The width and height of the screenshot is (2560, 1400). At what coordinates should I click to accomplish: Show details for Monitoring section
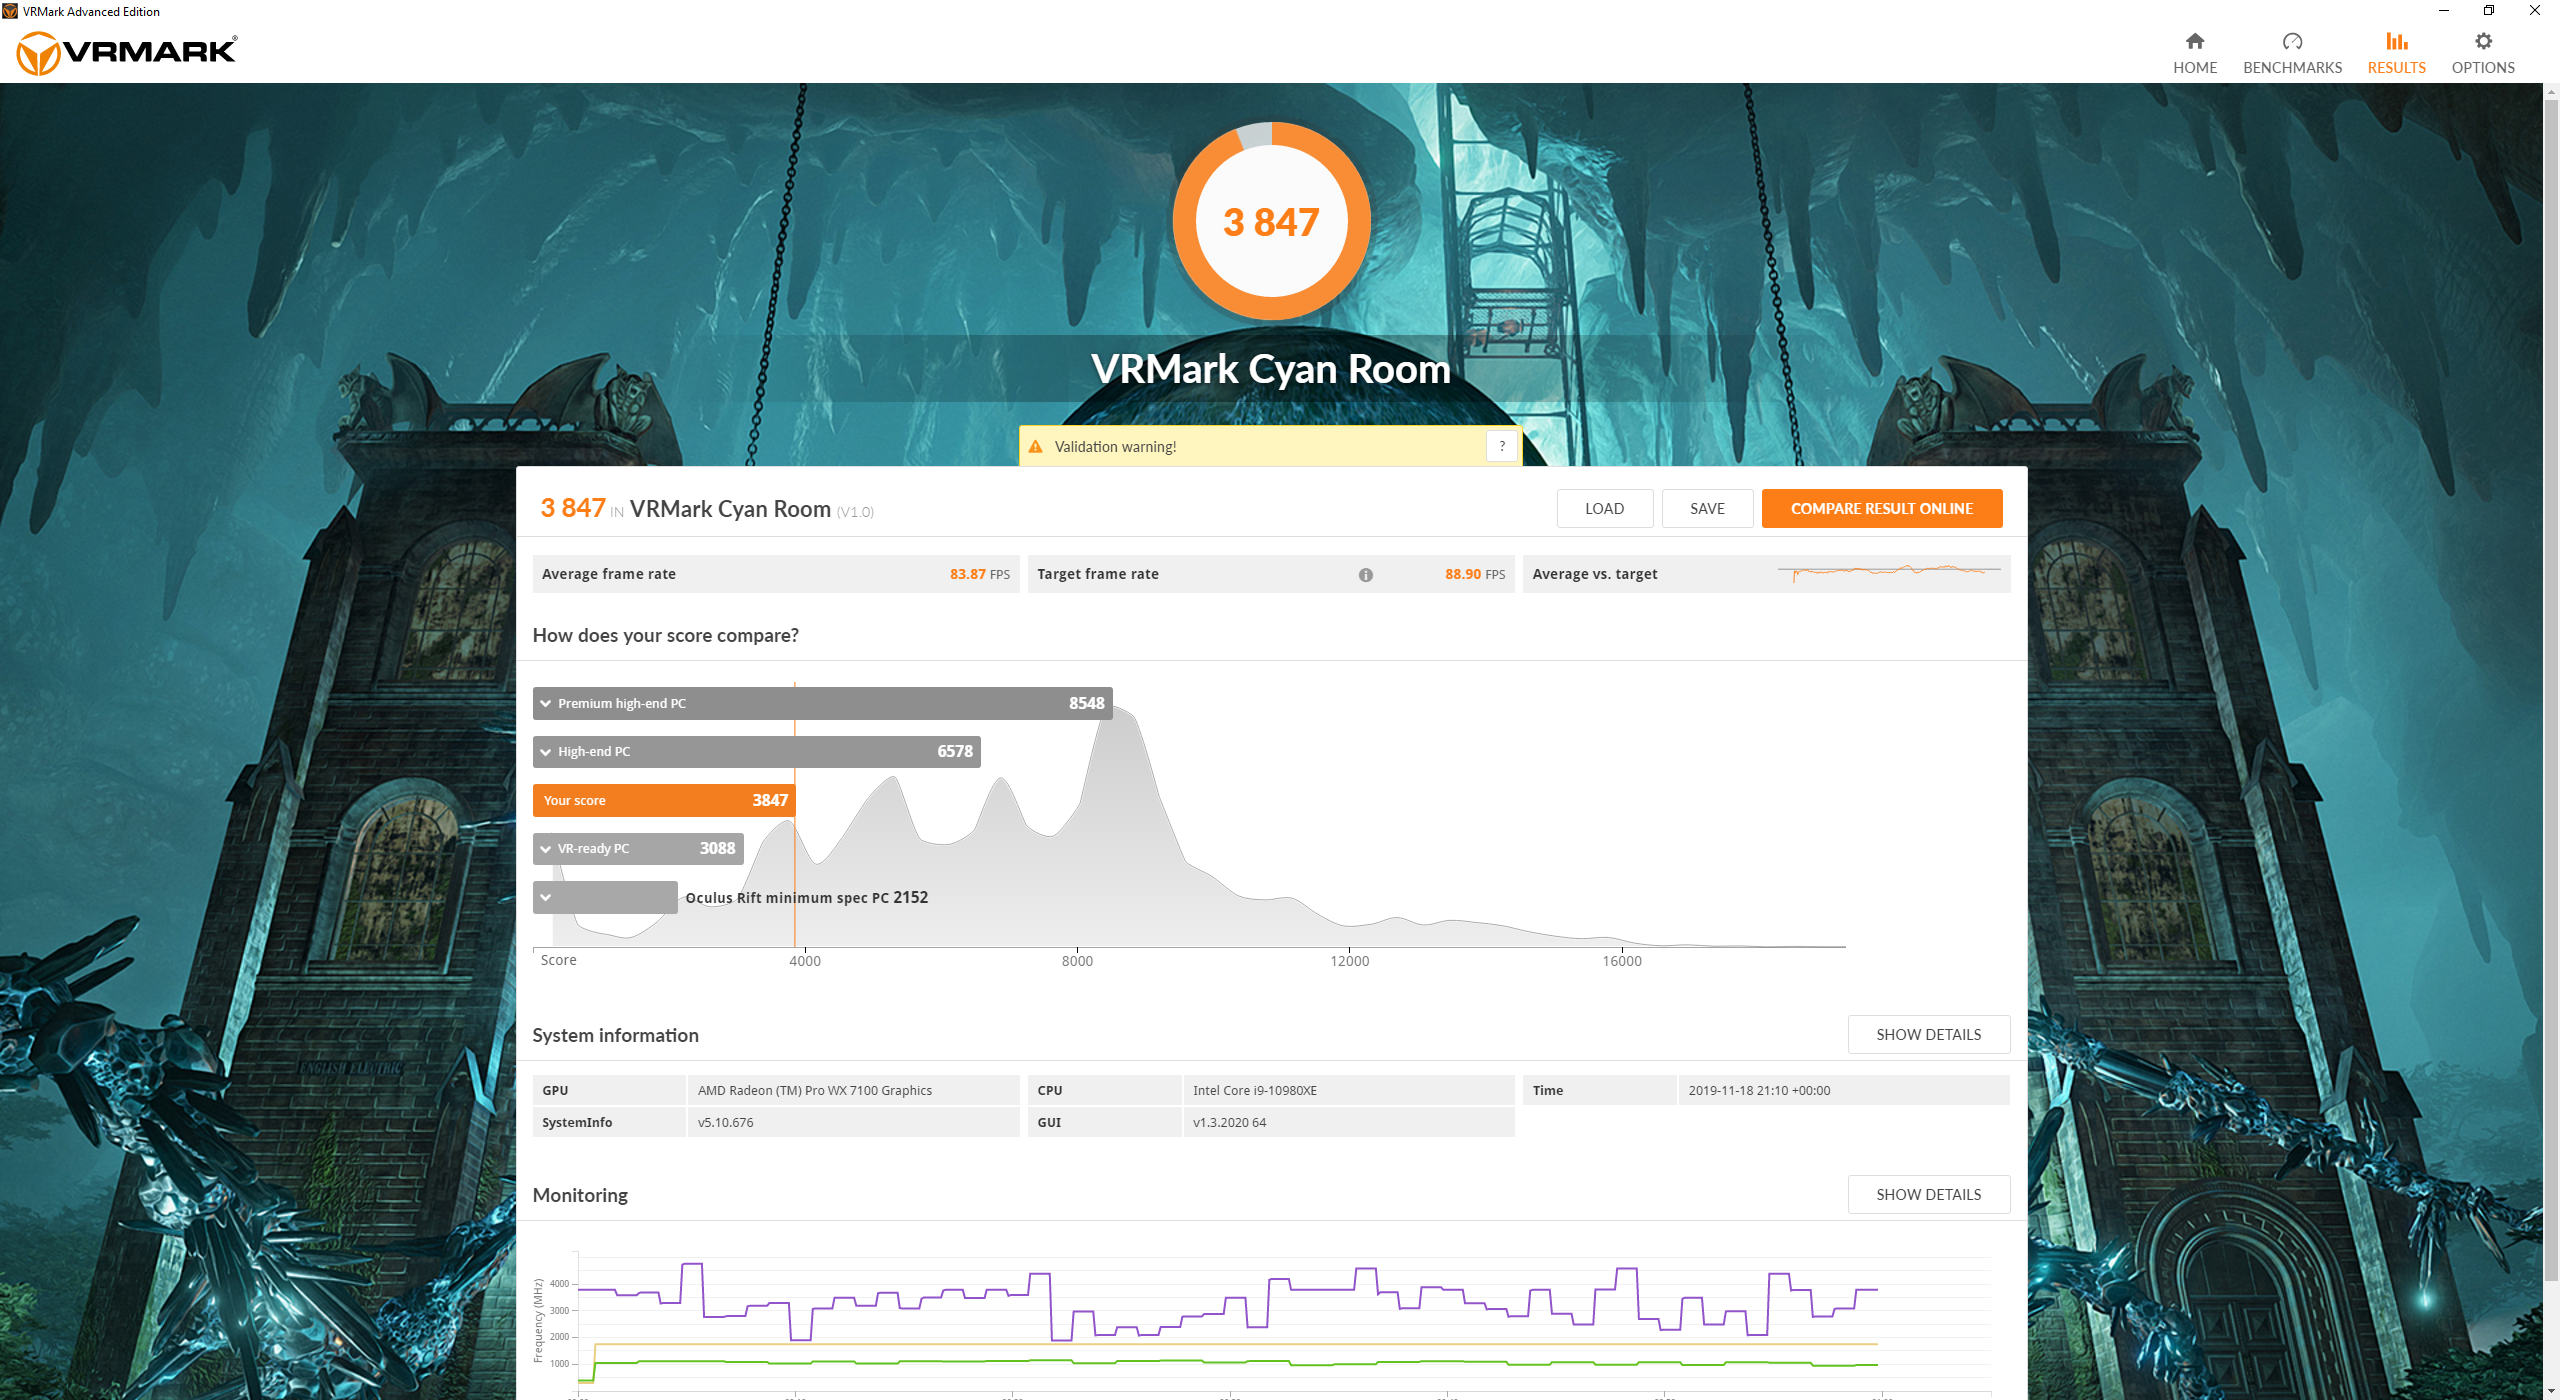[x=1927, y=1195]
